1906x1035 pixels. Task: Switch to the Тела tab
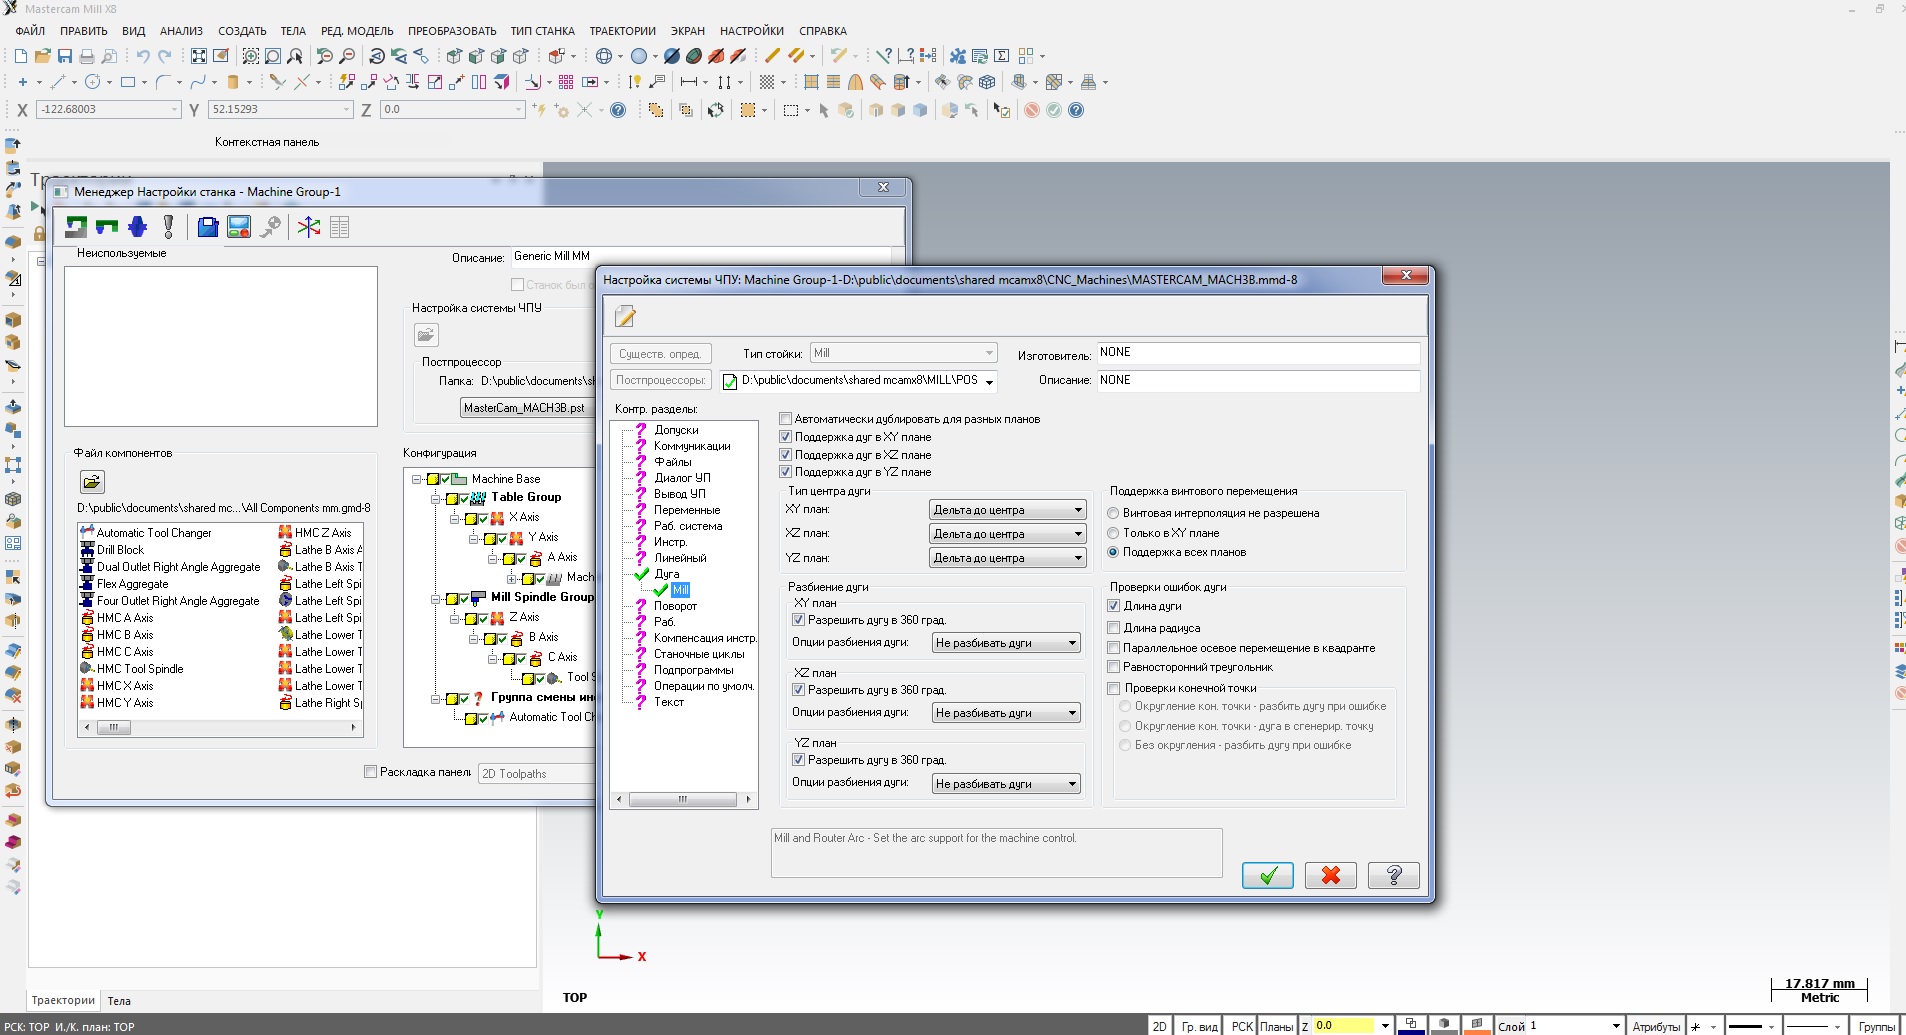[119, 1001]
